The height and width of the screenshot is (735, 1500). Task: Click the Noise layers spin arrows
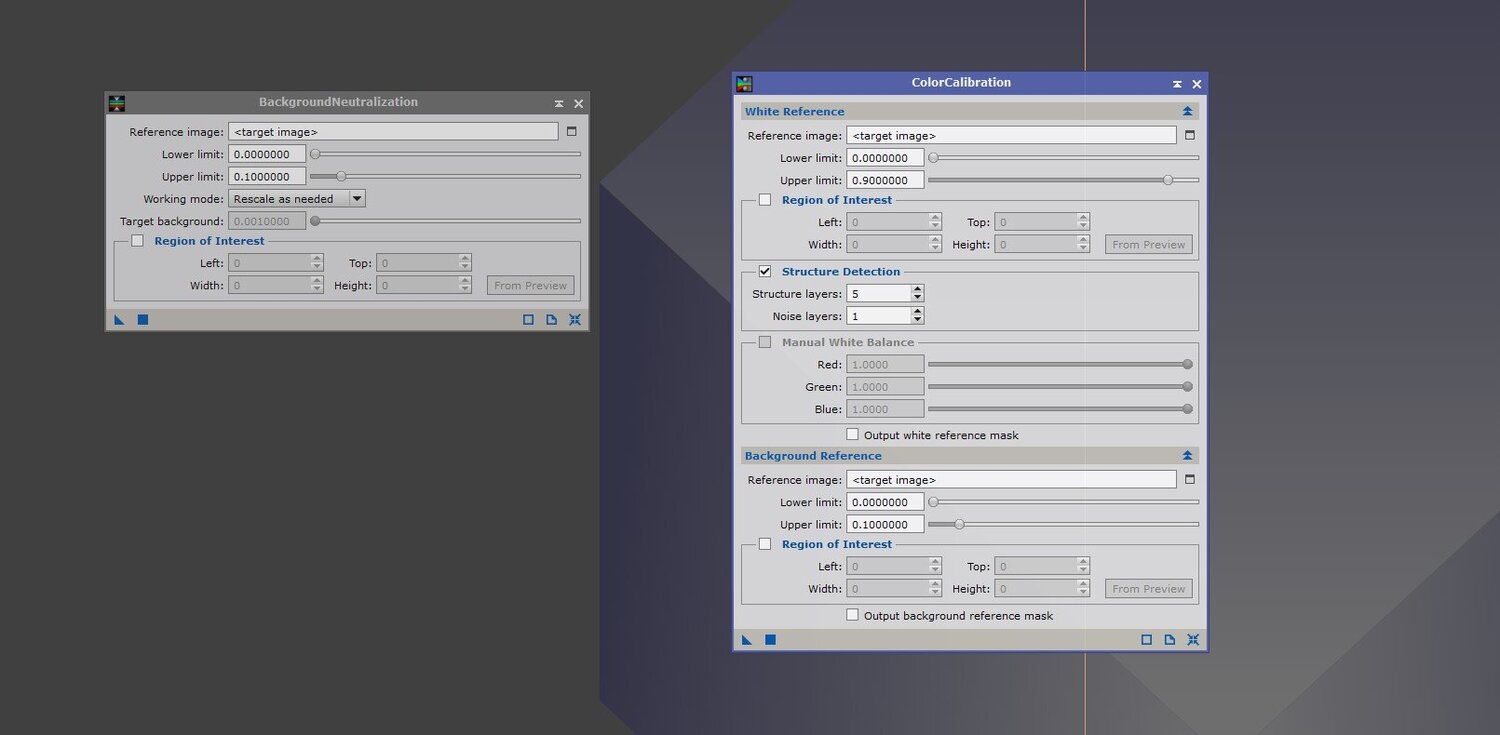(918, 316)
